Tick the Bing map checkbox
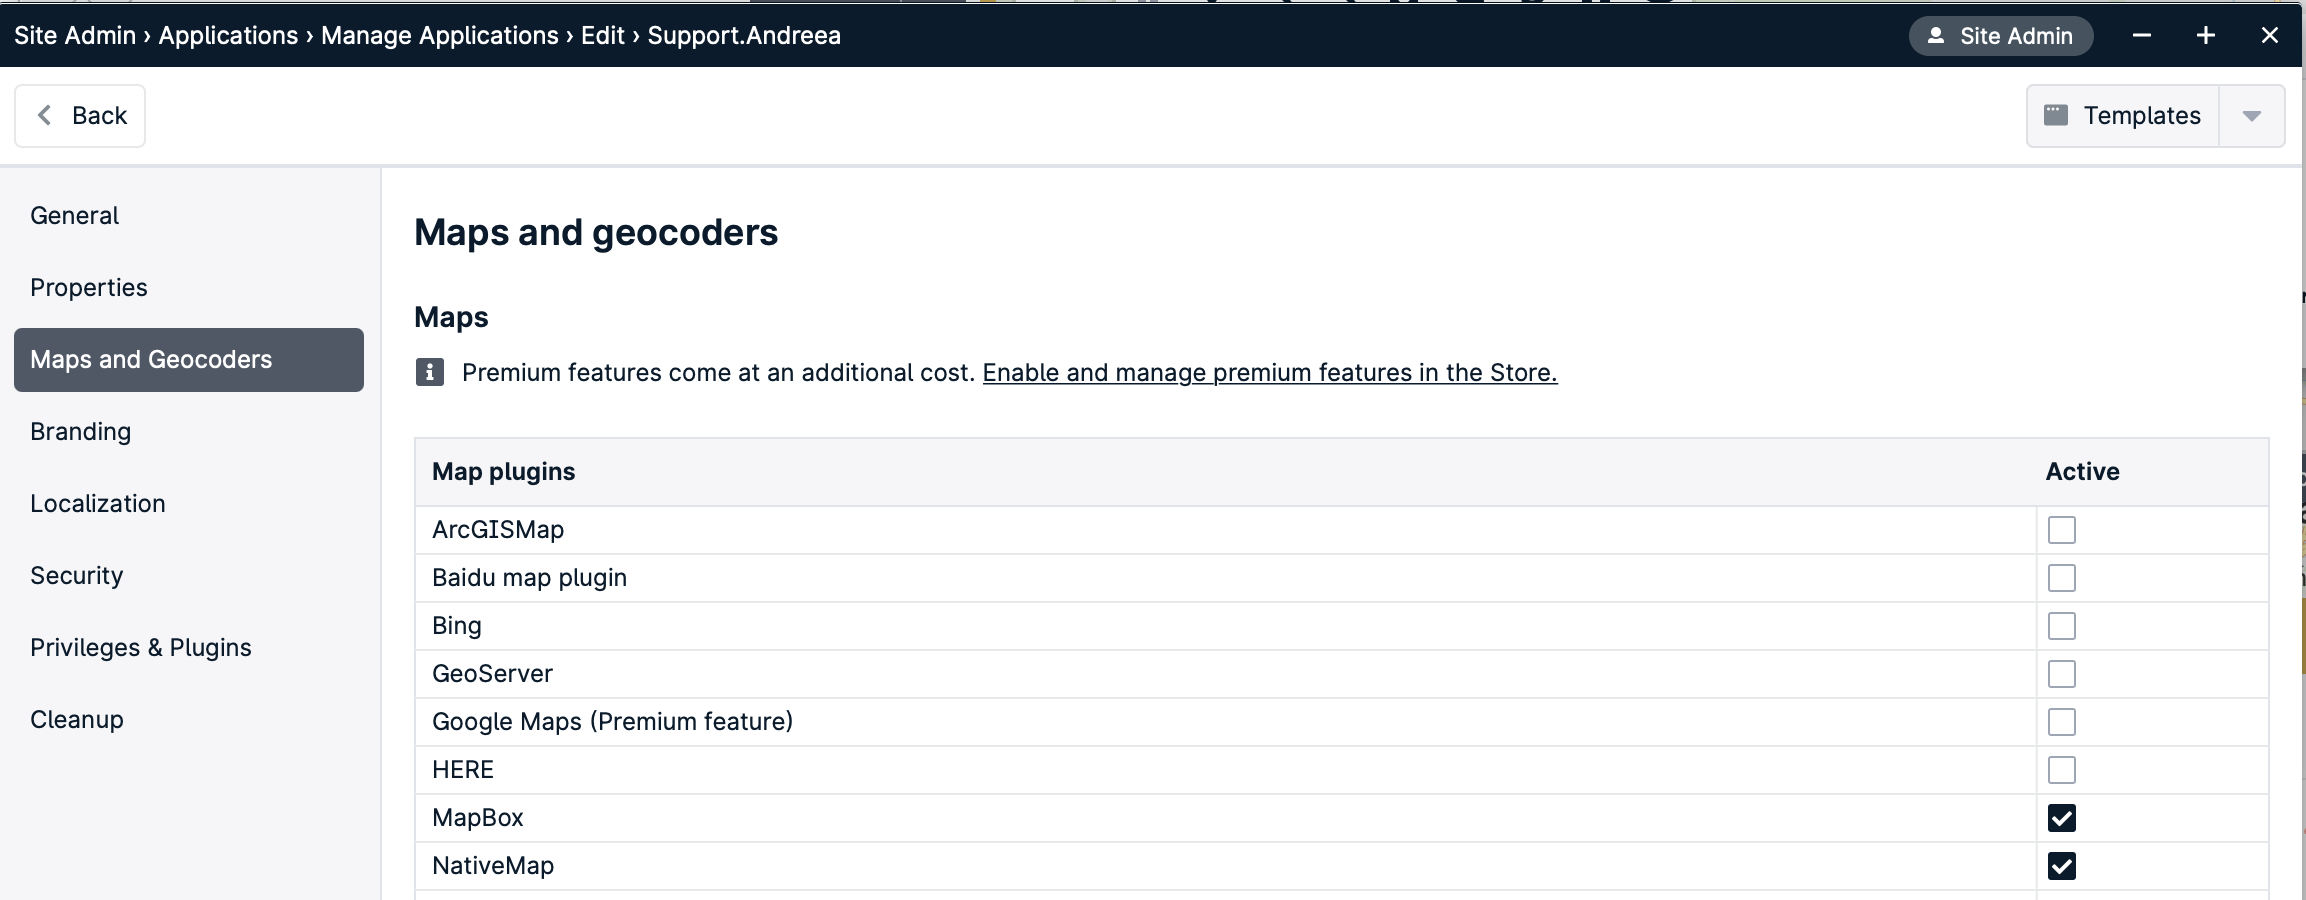Viewport: 2306px width, 900px height. click(x=2062, y=626)
